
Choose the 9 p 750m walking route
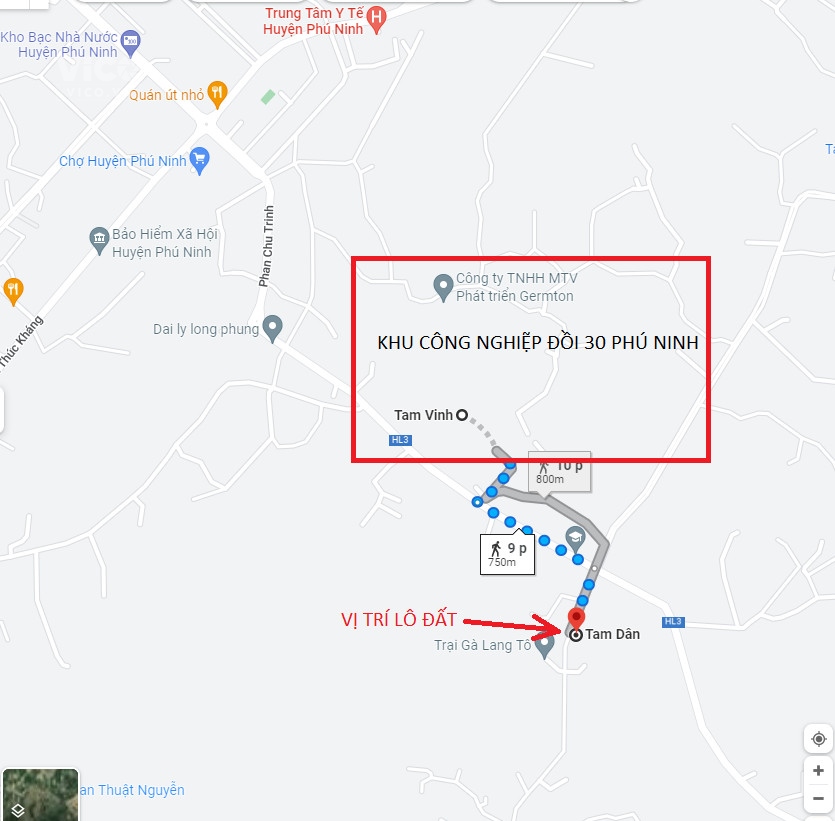[x=507, y=554]
